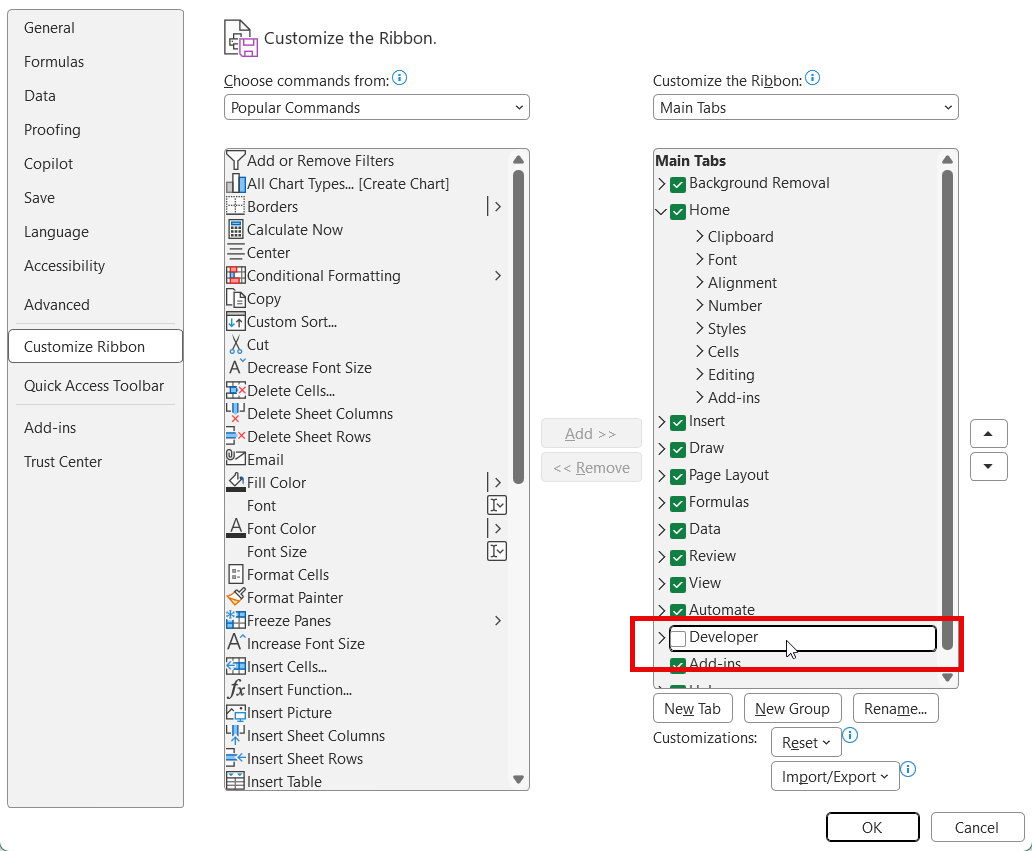The width and height of the screenshot is (1032, 851).
Task: Click the Insert Cells icon
Action: [x=236, y=667]
